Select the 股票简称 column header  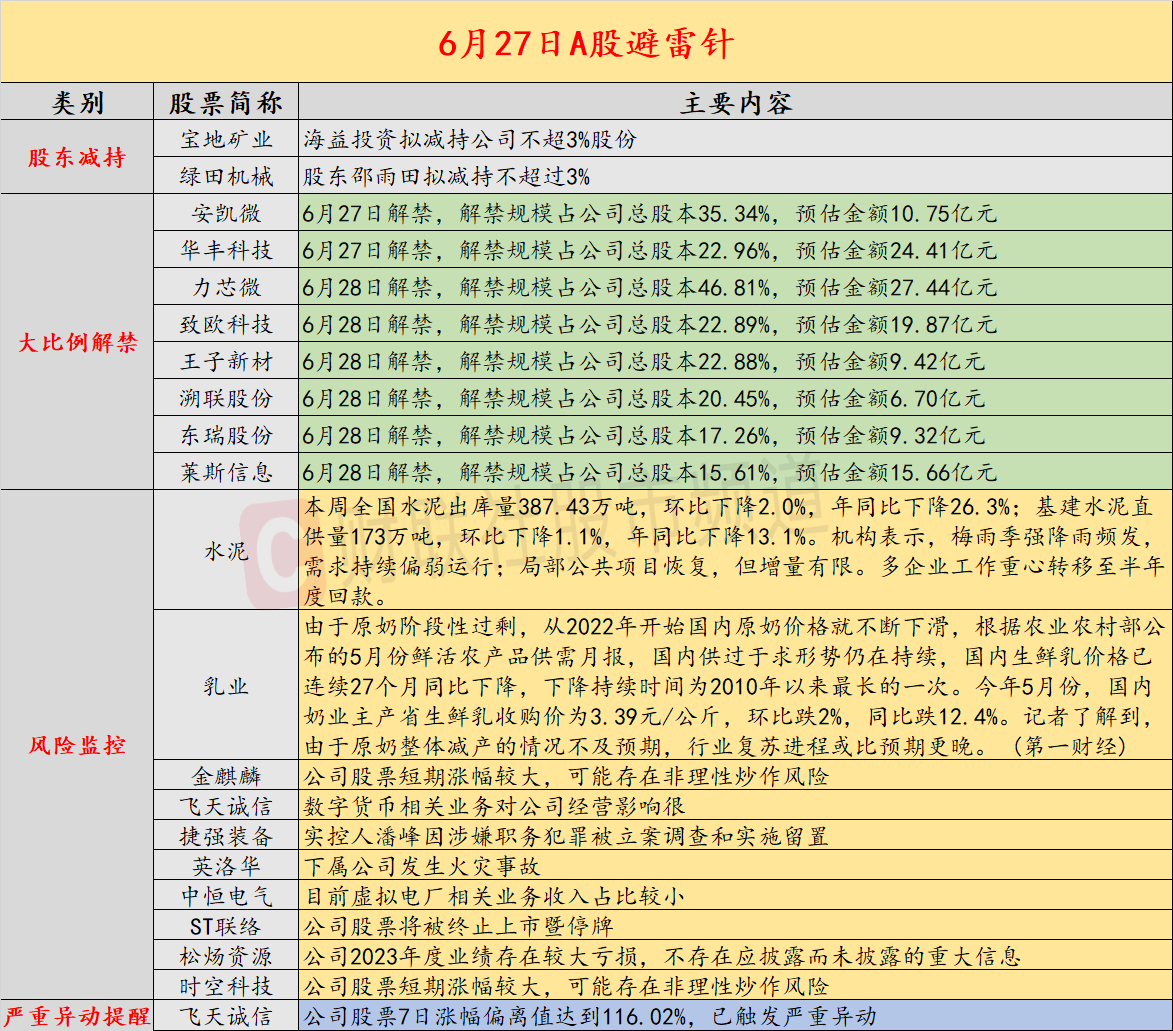(226, 103)
